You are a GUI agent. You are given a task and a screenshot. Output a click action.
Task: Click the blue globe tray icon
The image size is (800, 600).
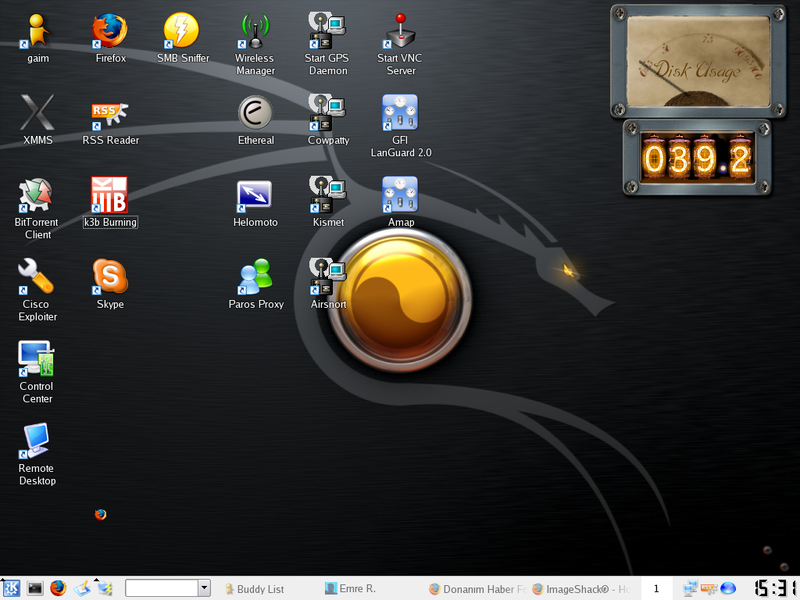pos(728,588)
